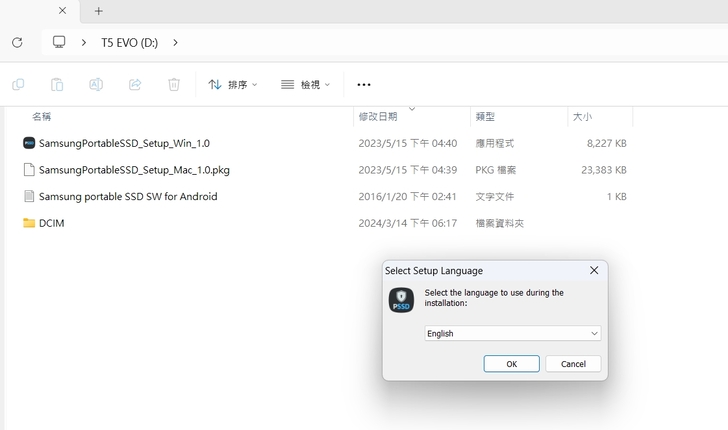Viewport: 728px width, 430px height.
Task: Select SamsungPortableSSD_Setup_Mac_1.0.pkg file
Action: [134, 170]
